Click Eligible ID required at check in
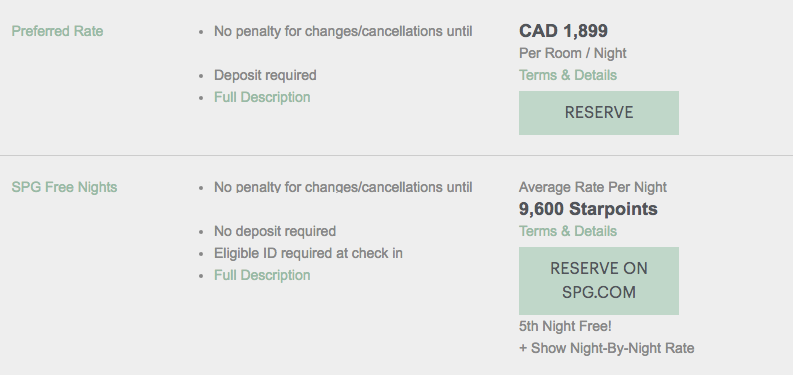 point(308,253)
